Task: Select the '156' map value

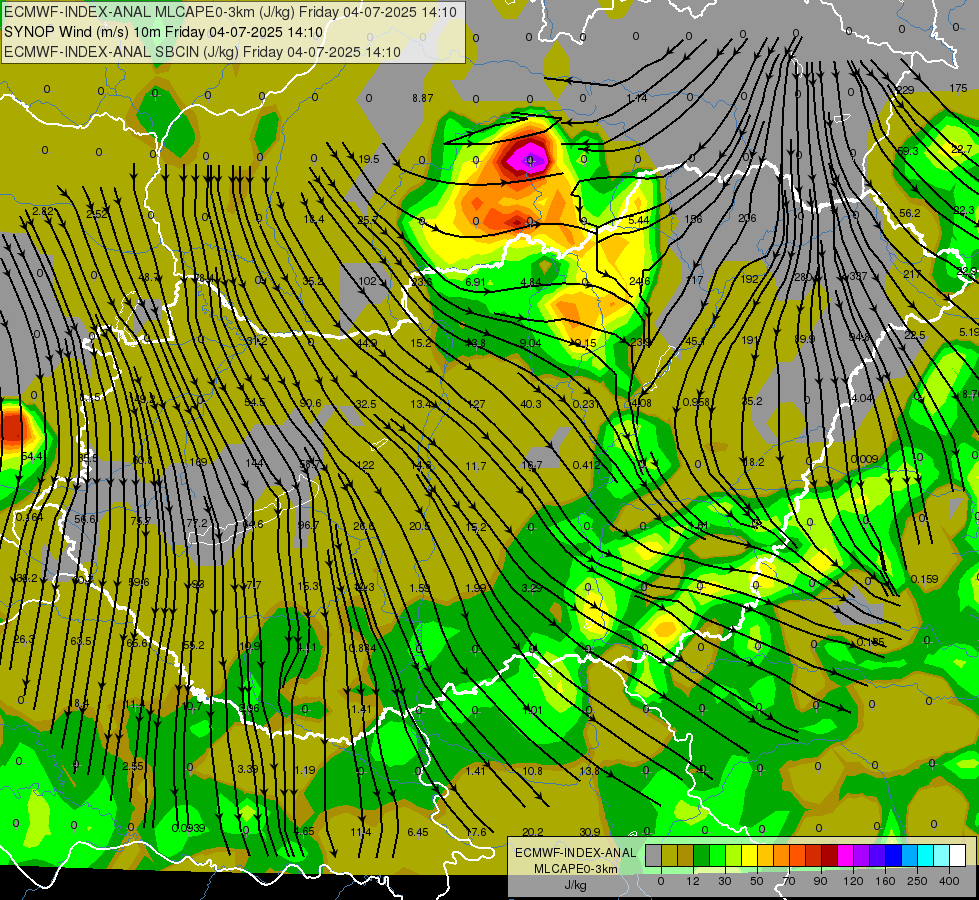Action: (693, 219)
